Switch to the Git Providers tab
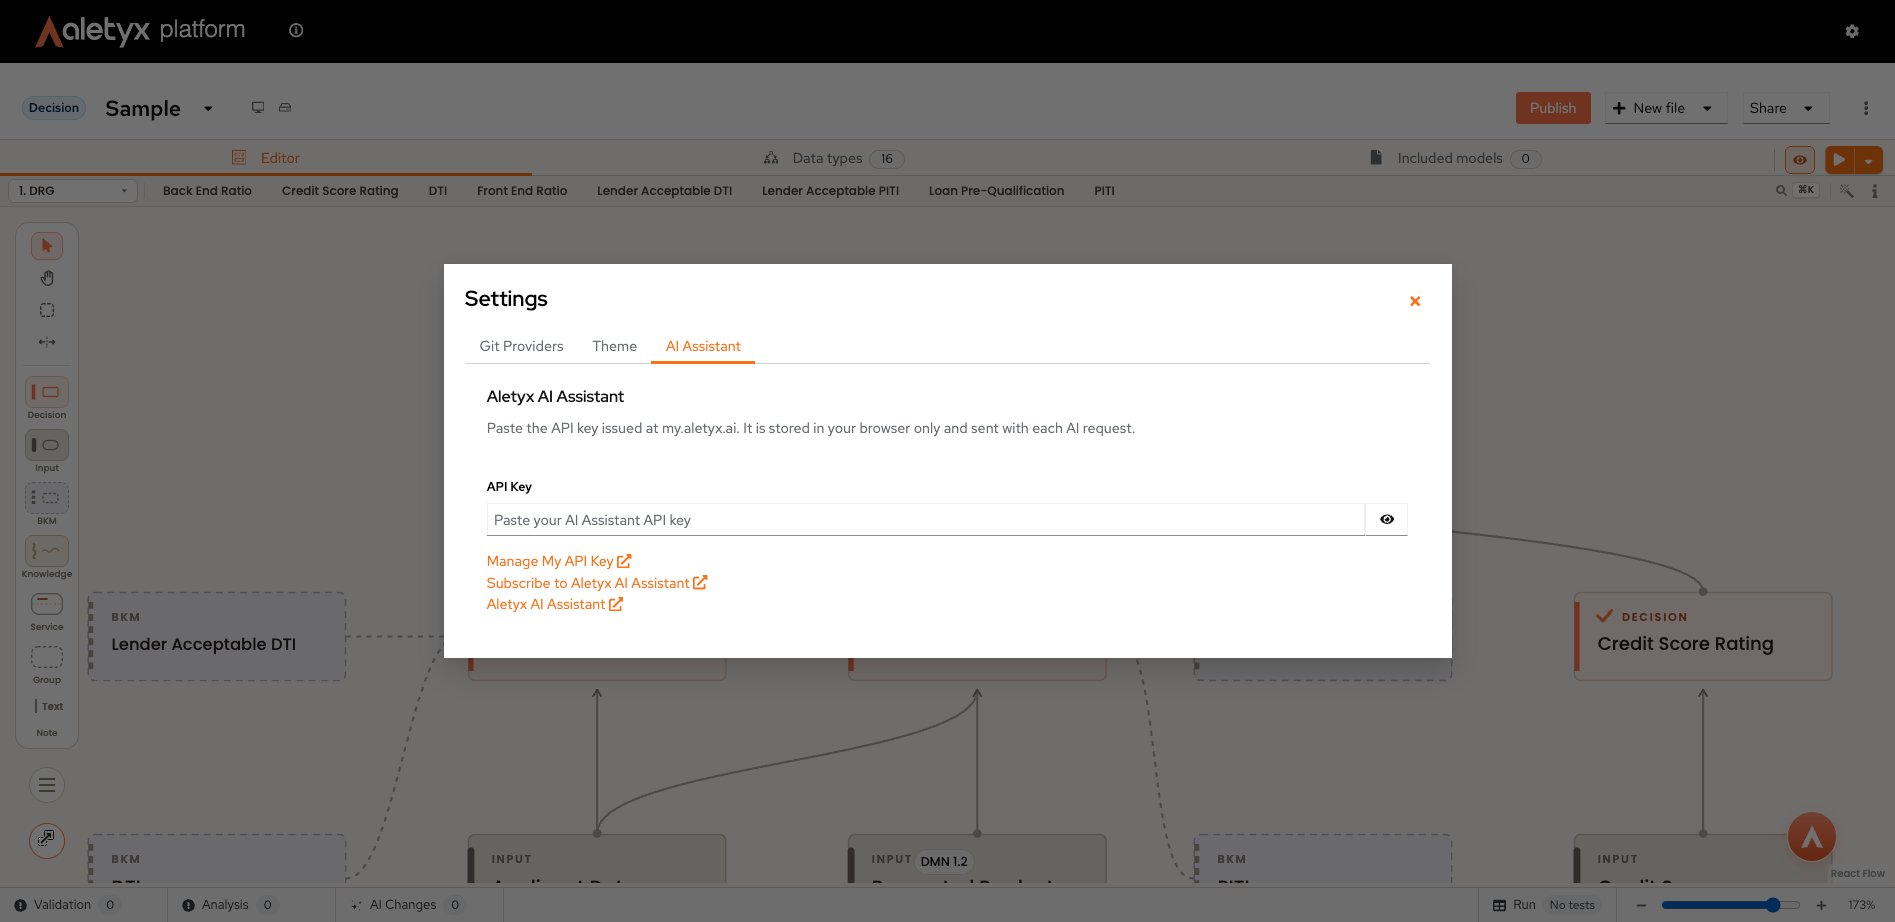 point(521,346)
